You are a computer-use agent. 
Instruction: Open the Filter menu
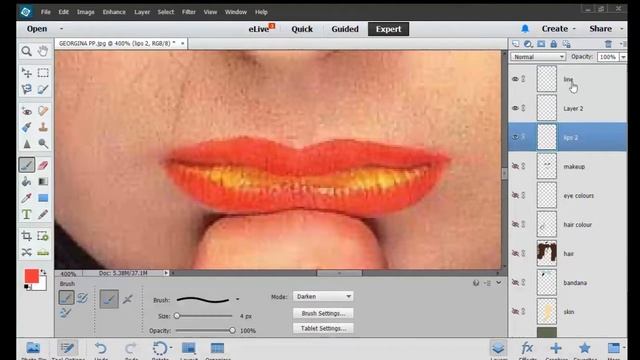point(189,12)
